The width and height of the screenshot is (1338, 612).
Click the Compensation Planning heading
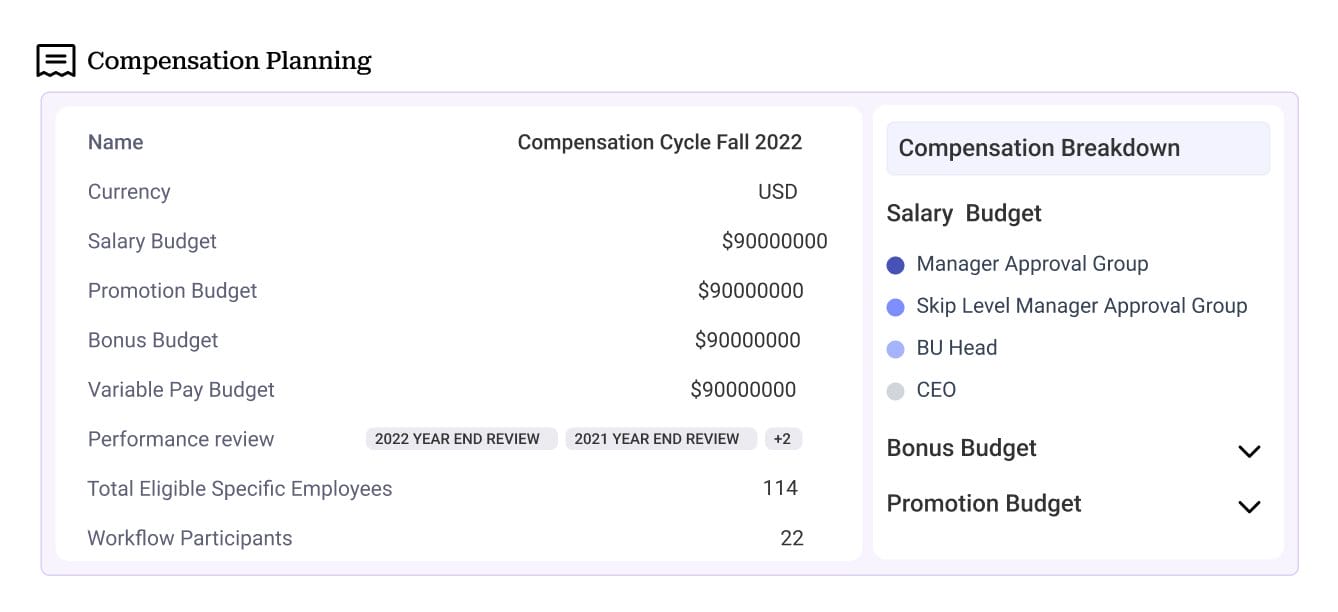(229, 61)
